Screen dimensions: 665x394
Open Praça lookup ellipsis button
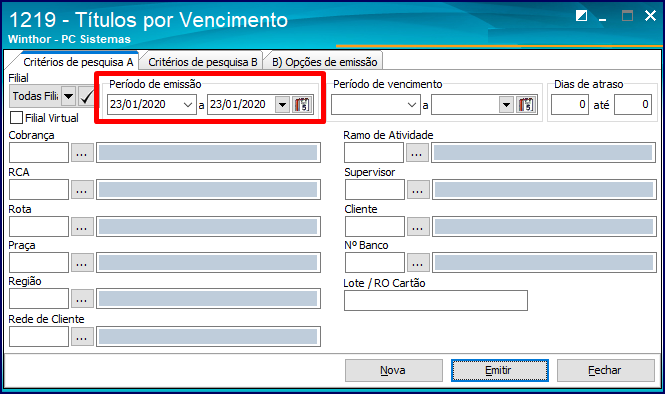pyautogui.click(x=82, y=263)
